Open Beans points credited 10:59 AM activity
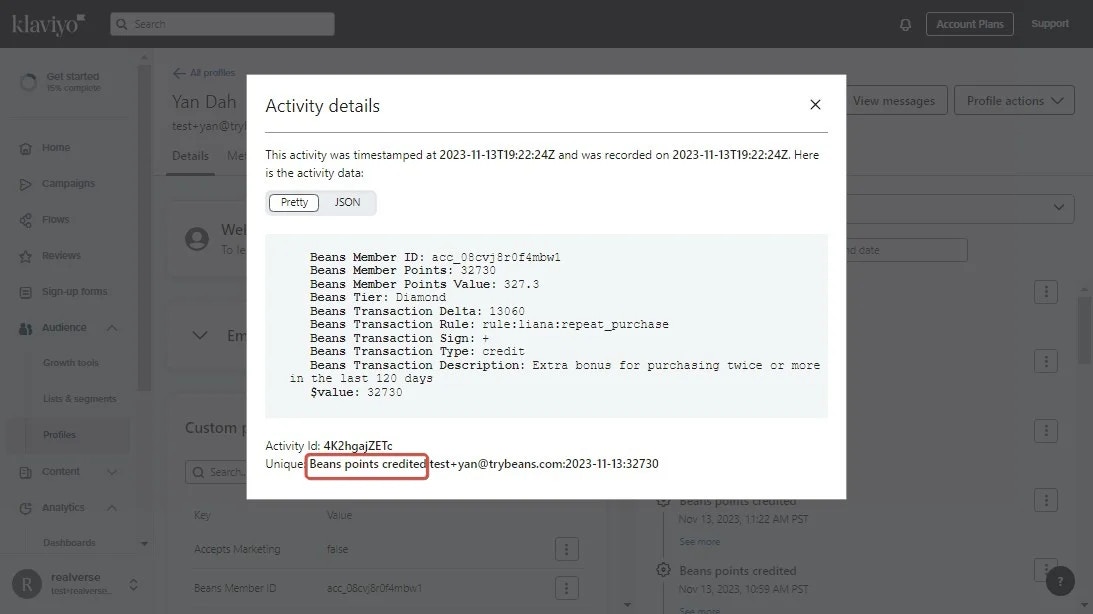Screen dimensions: 1093x614 click(737, 571)
